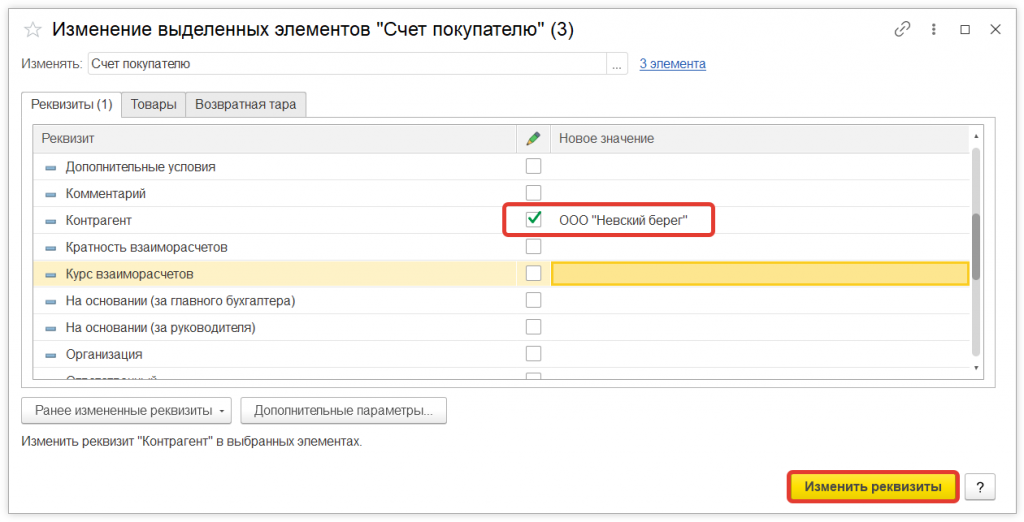Click the icon beside Комментарий row
The width and height of the screenshot is (1024, 522).
click(51, 193)
